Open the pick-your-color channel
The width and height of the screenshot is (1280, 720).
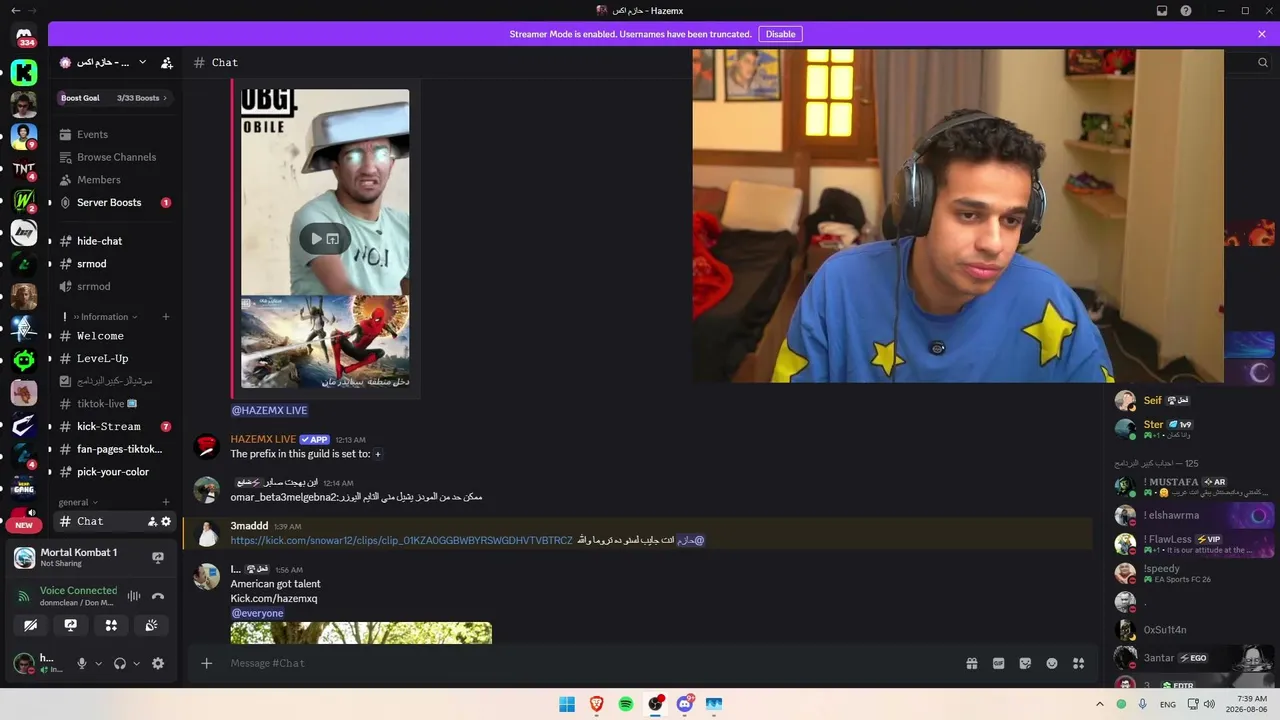tap(114, 472)
